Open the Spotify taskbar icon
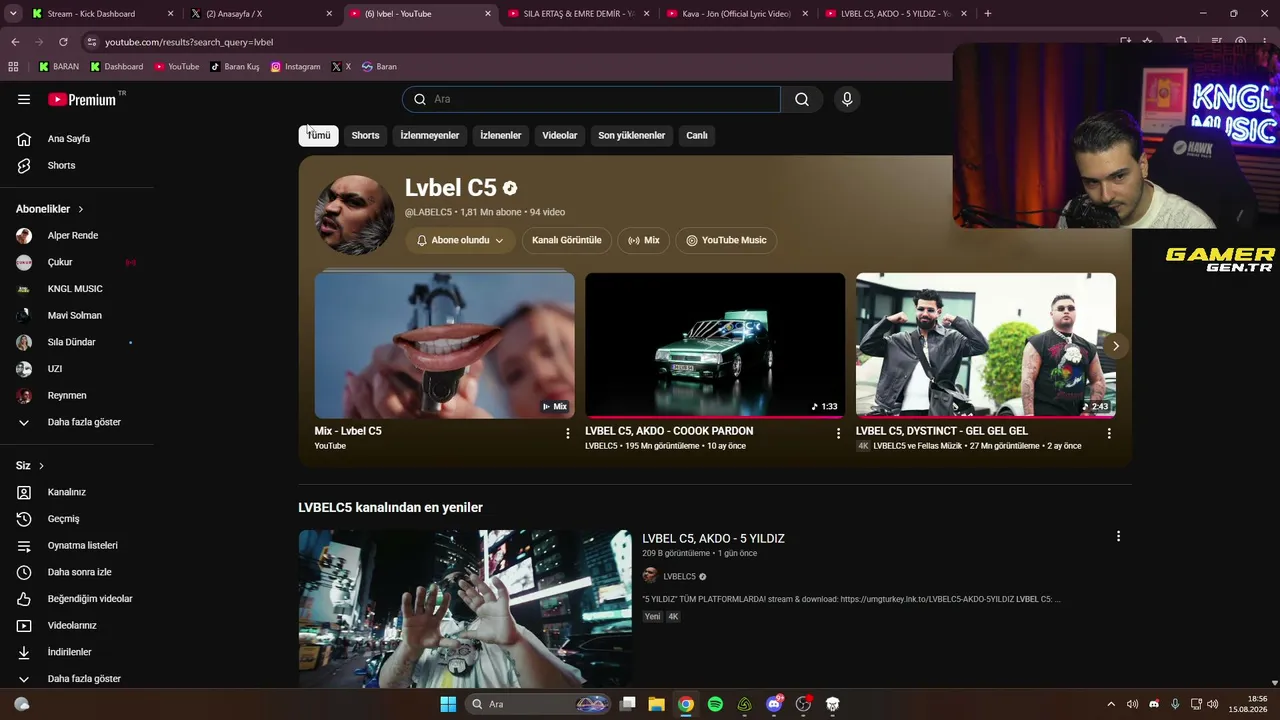The height and width of the screenshot is (720, 1280). click(x=715, y=704)
